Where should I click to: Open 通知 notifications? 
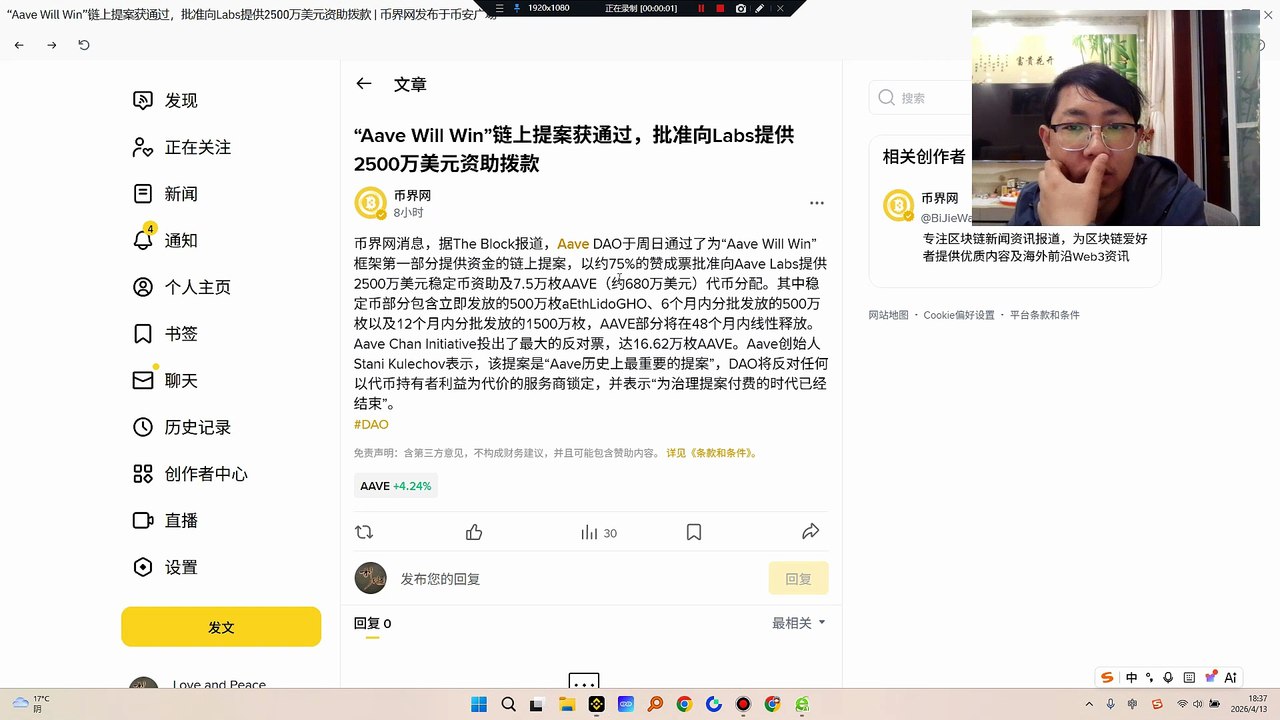(166, 241)
